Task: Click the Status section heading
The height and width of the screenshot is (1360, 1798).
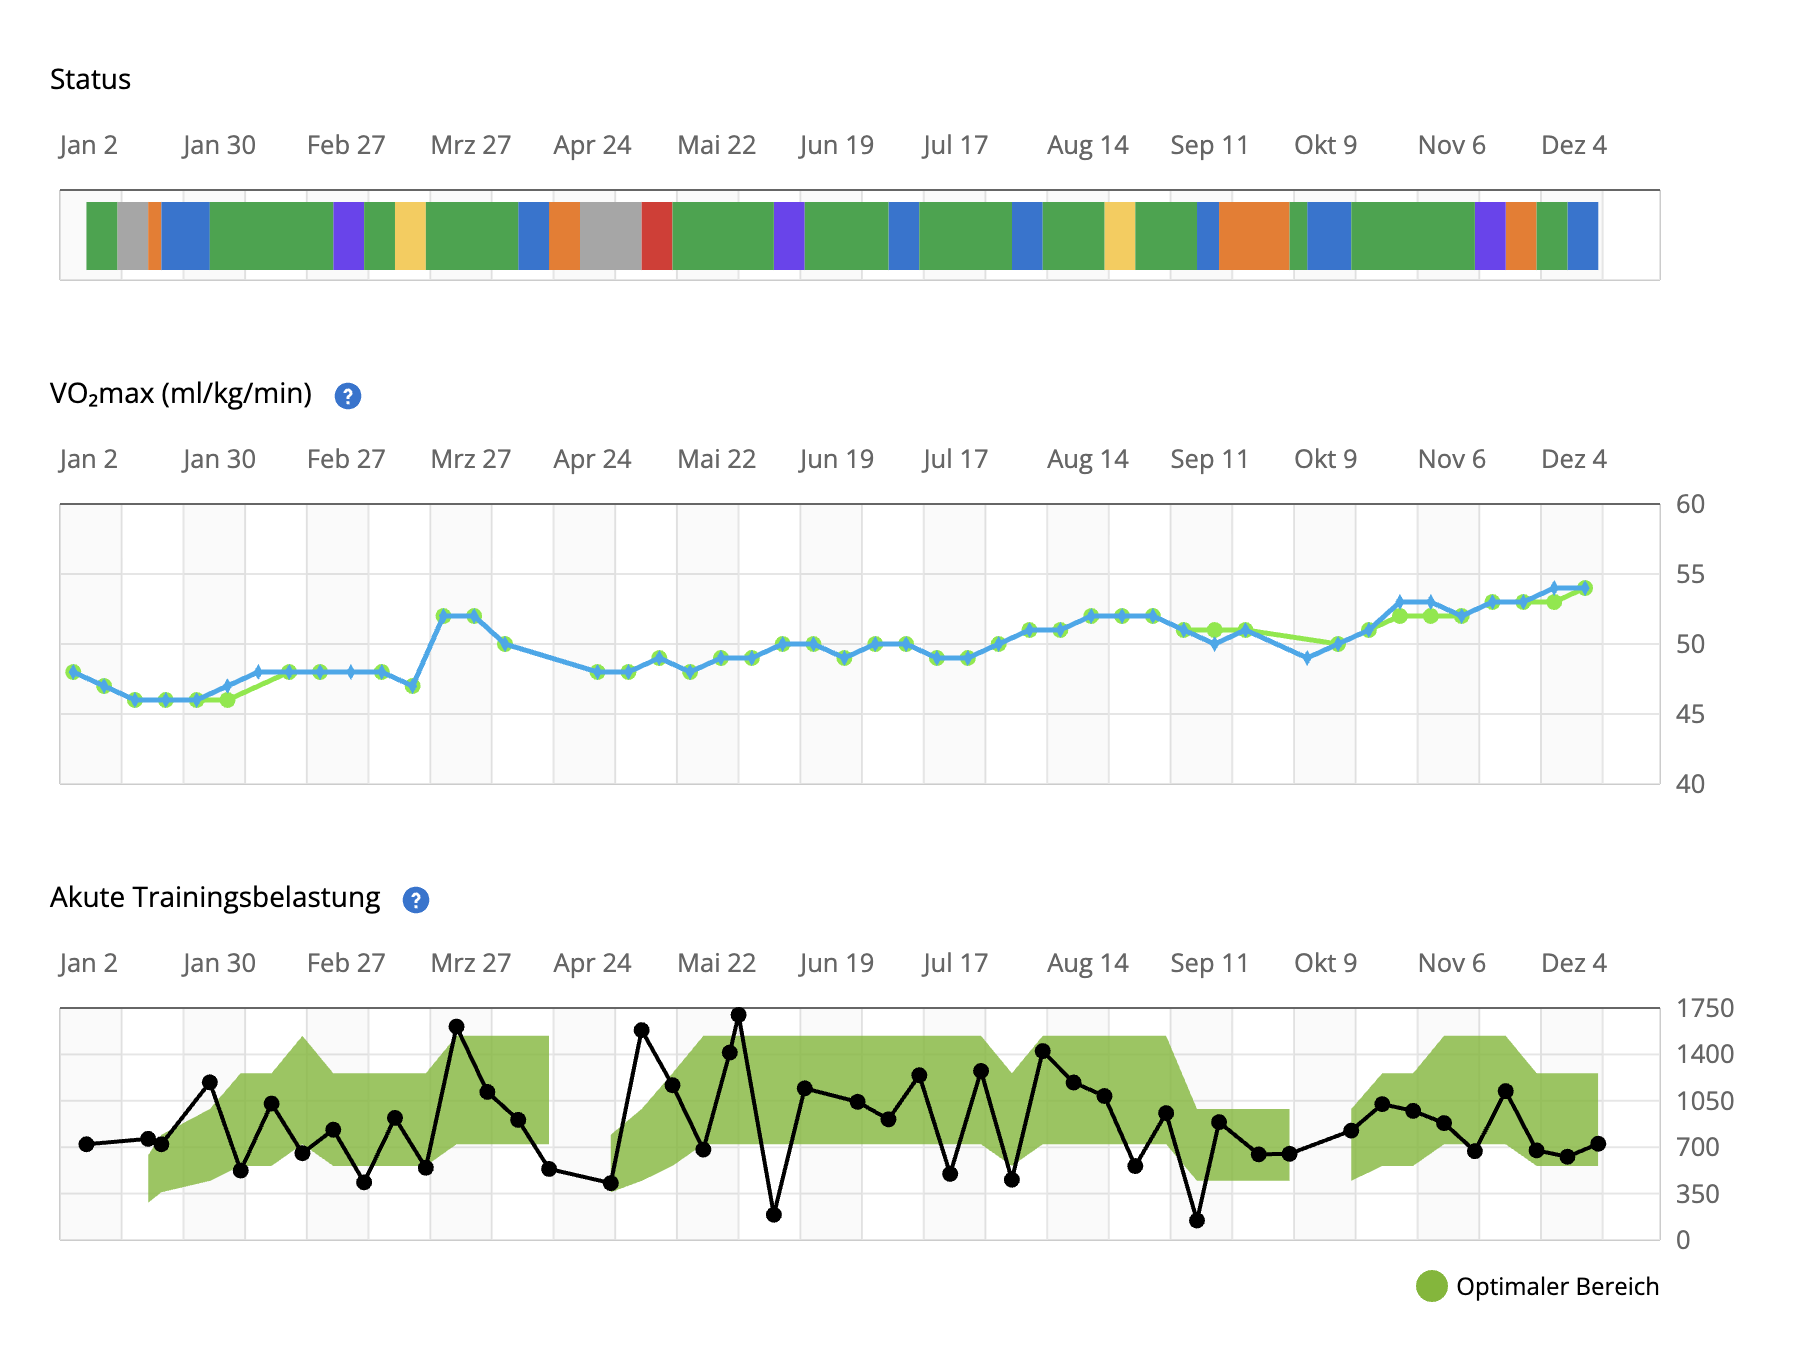Action: [90, 80]
